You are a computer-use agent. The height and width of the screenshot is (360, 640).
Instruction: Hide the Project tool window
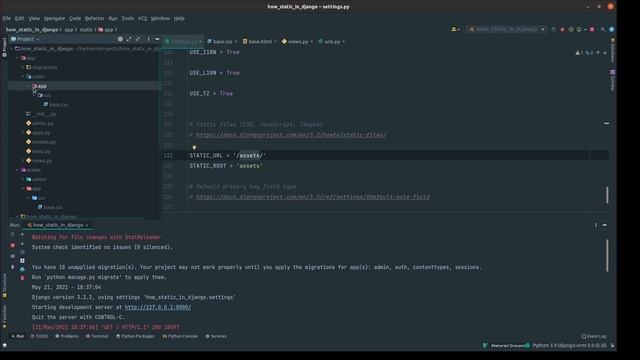pyautogui.click(x=157, y=39)
